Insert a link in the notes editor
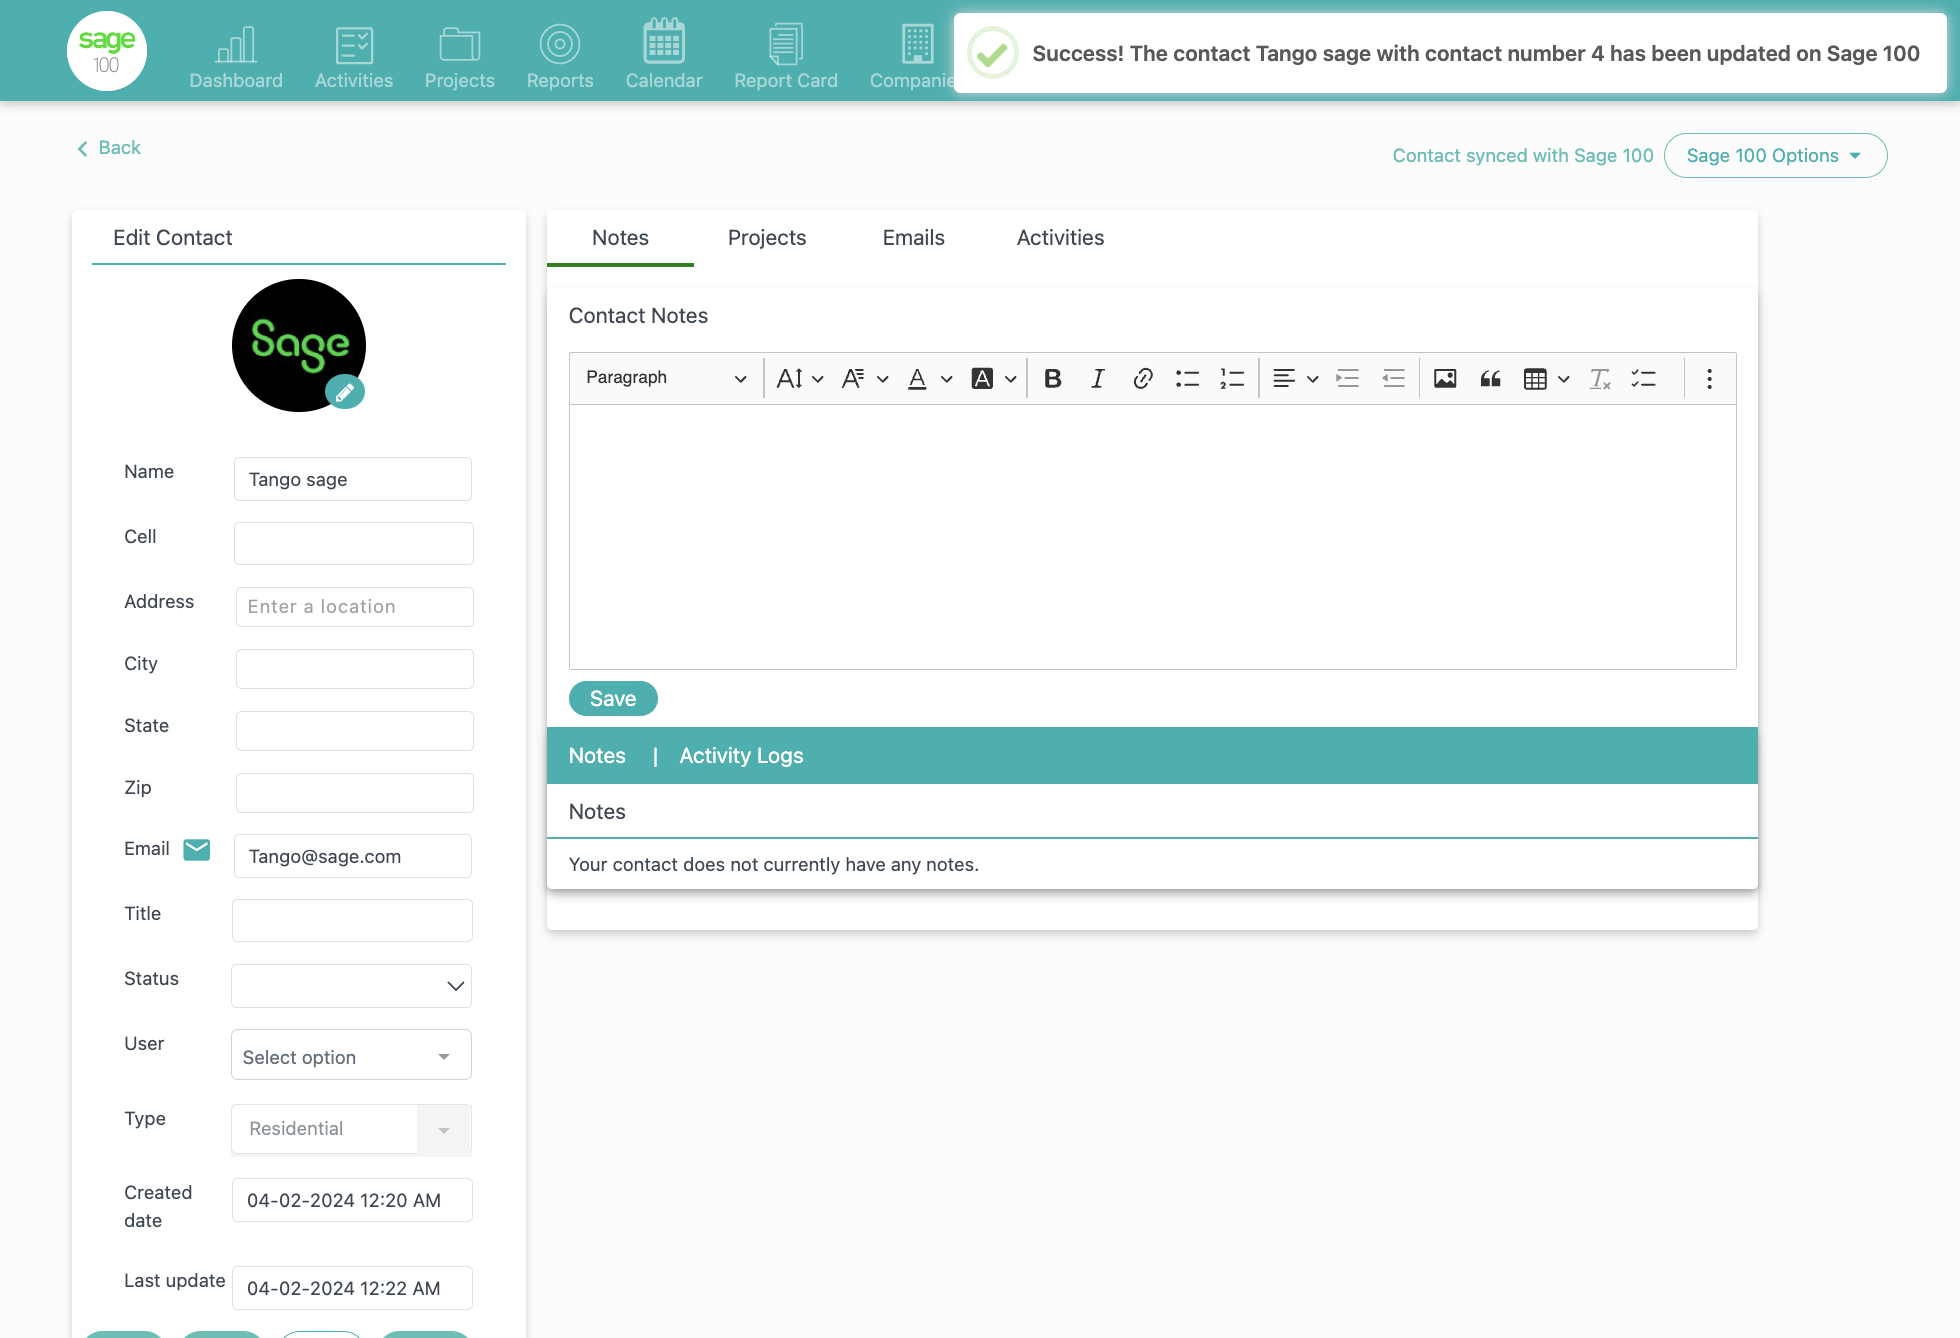Screen dimensions: 1960x1338 (x=1142, y=378)
